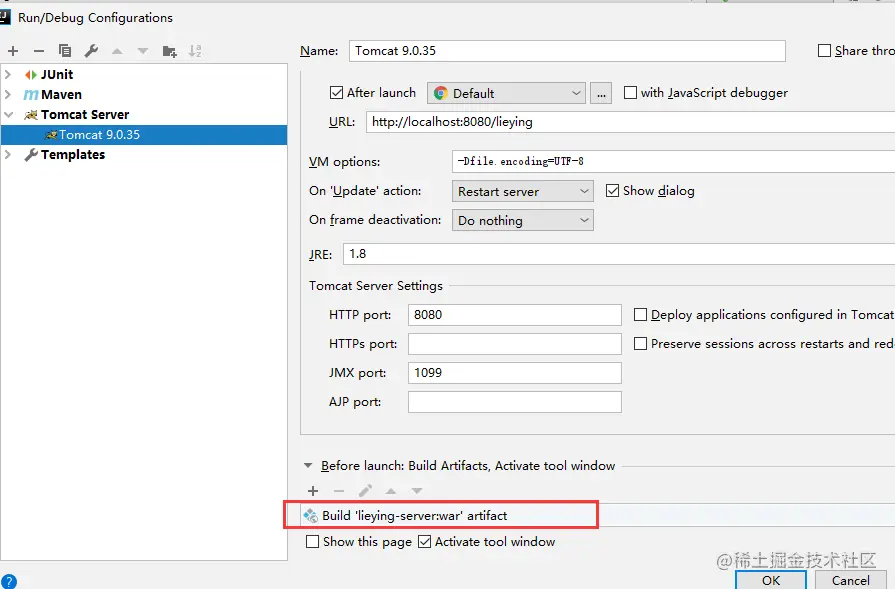Copy the selected configuration
Viewport: 895px width, 589px height.
(x=65, y=51)
